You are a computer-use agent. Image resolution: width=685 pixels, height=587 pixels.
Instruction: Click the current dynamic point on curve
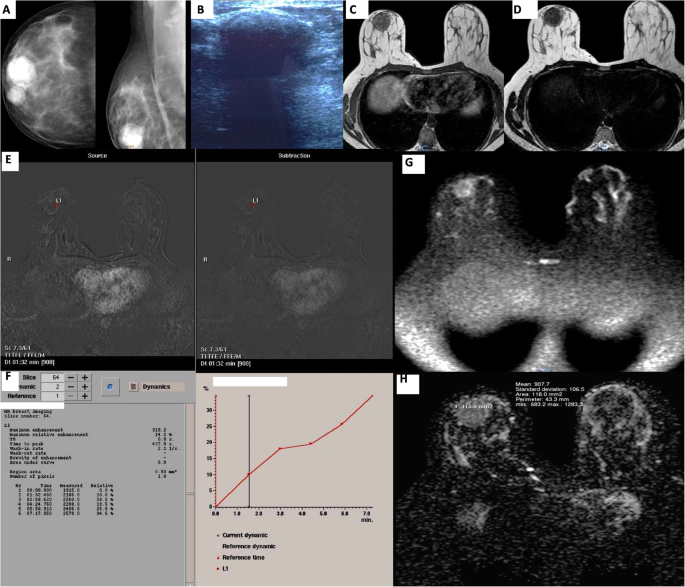249,474
